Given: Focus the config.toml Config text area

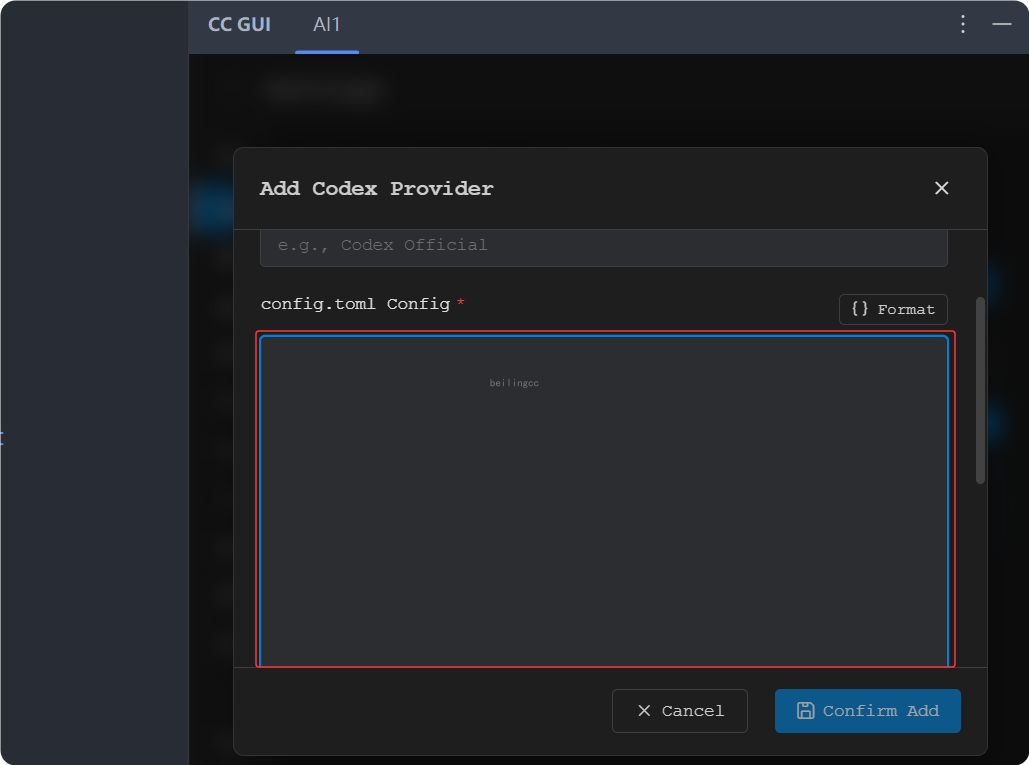Looking at the screenshot, I should coord(604,500).
